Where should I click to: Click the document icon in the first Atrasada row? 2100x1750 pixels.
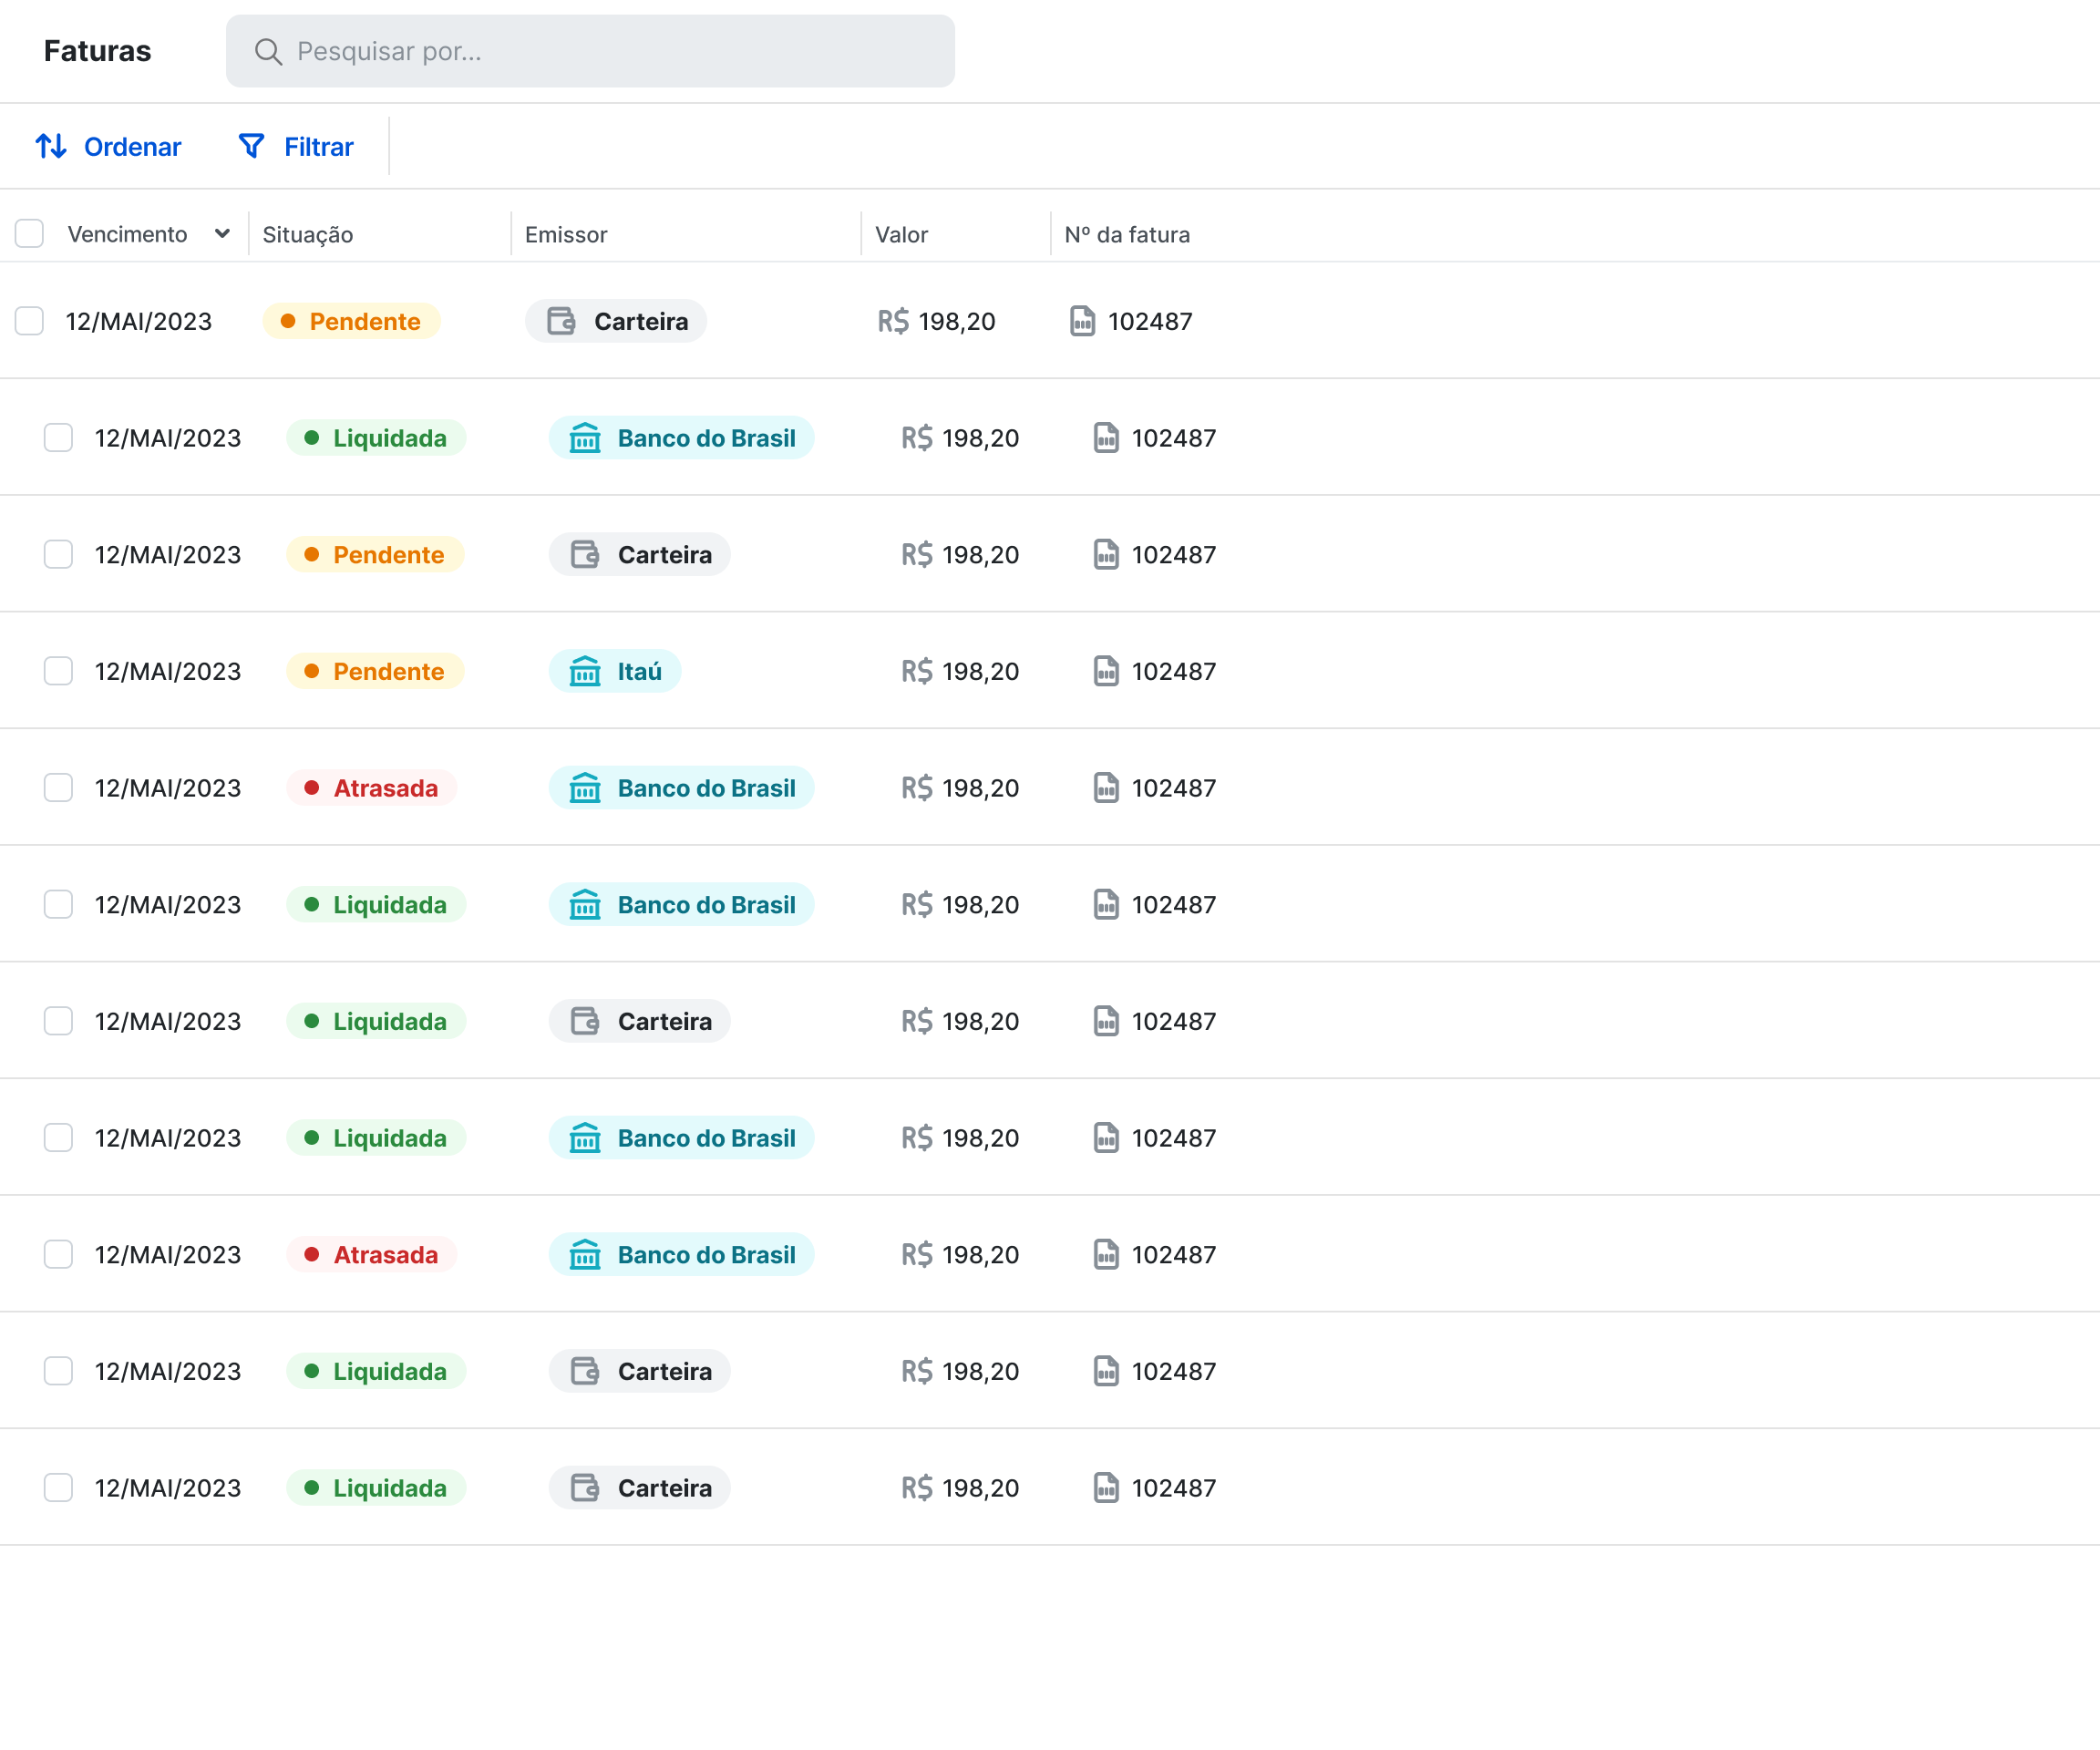[1106, 788]
